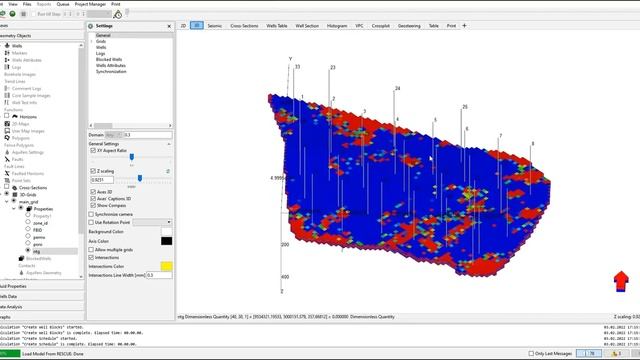Click the Wells icon in the tree
The width and height of the screenshot is (640, 360).
pos(7,46)
